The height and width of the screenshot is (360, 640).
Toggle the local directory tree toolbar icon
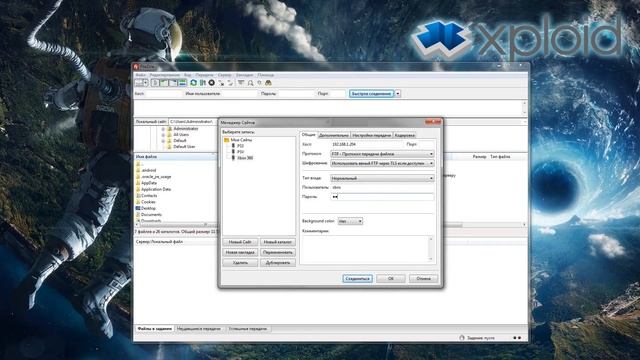(x=164, y=83)
